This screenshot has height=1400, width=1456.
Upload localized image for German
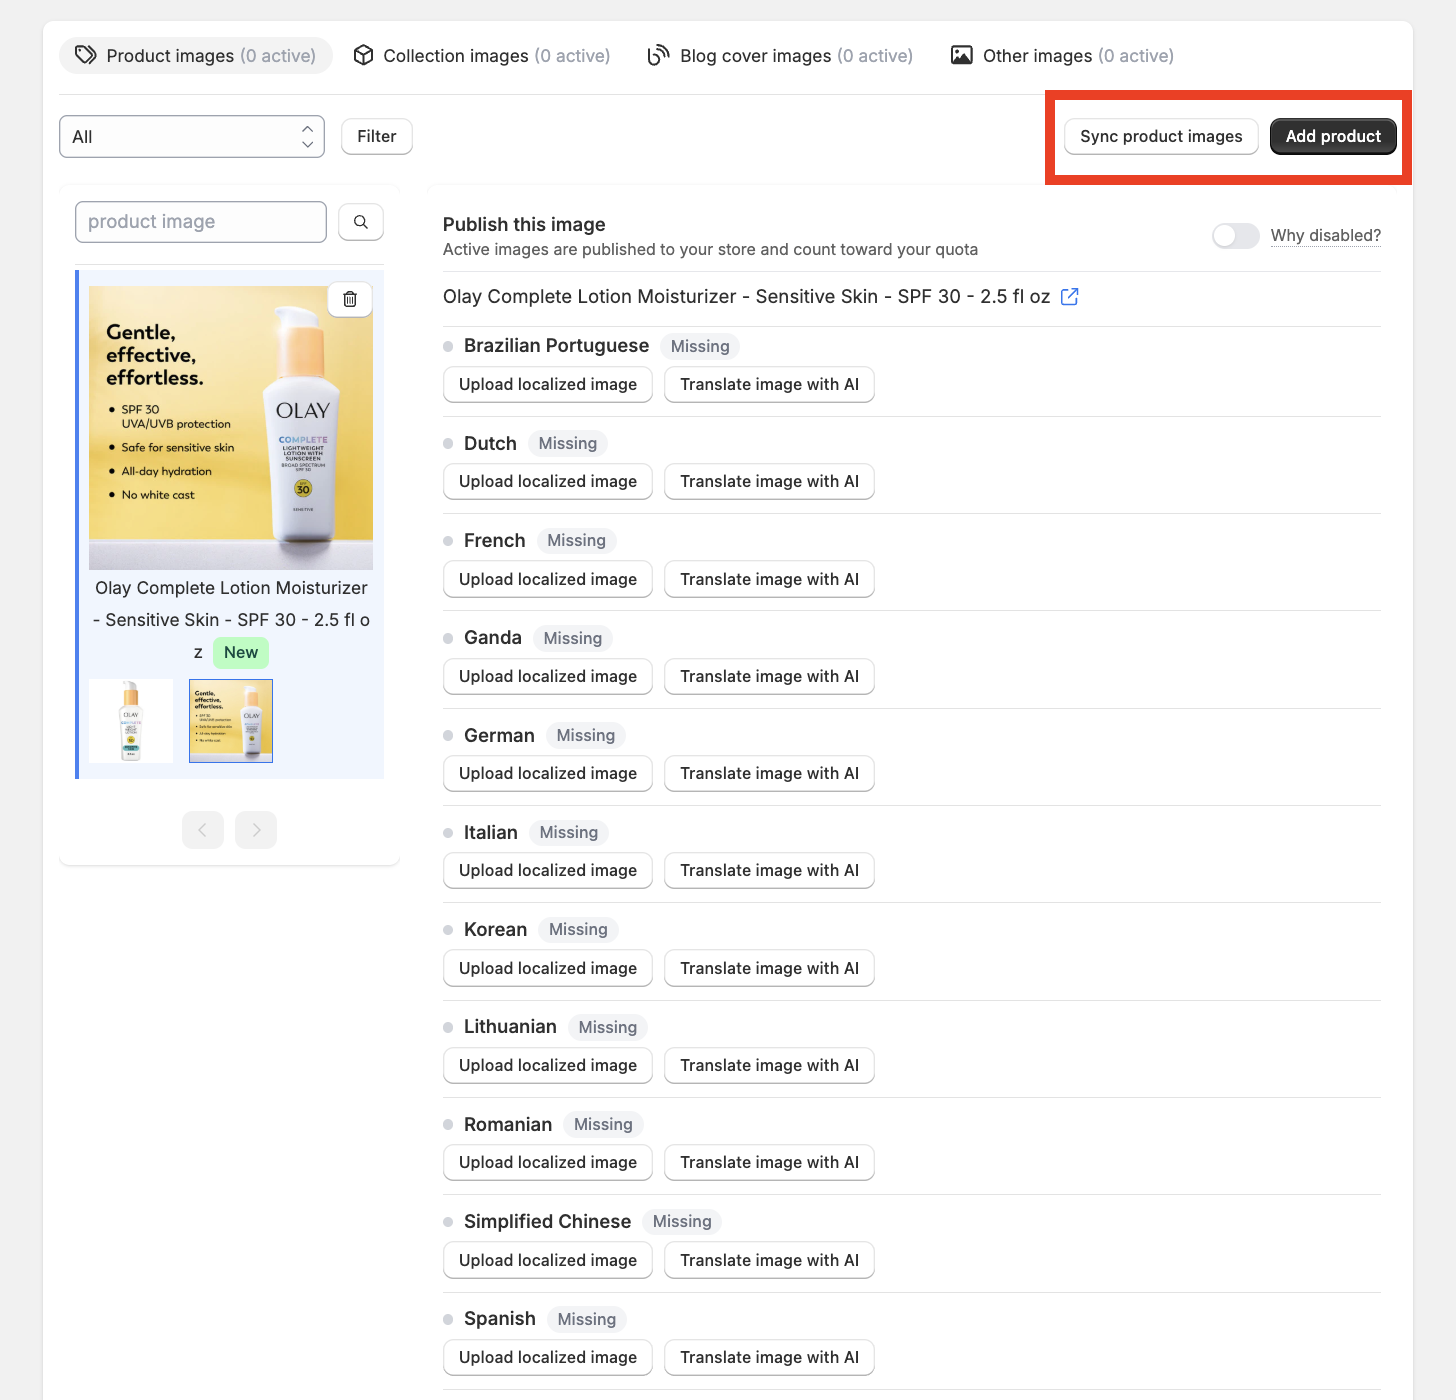(x=548, y=774)
